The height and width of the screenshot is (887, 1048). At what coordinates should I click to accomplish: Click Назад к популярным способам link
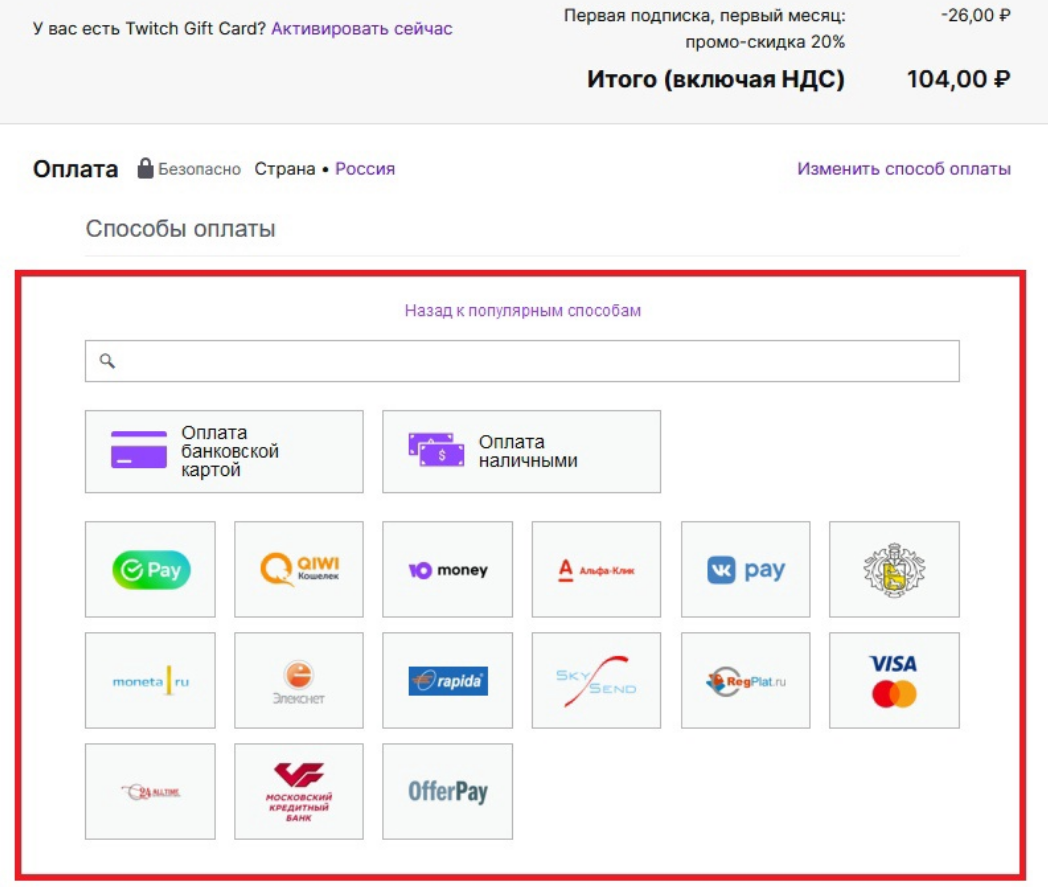[522, 311]
